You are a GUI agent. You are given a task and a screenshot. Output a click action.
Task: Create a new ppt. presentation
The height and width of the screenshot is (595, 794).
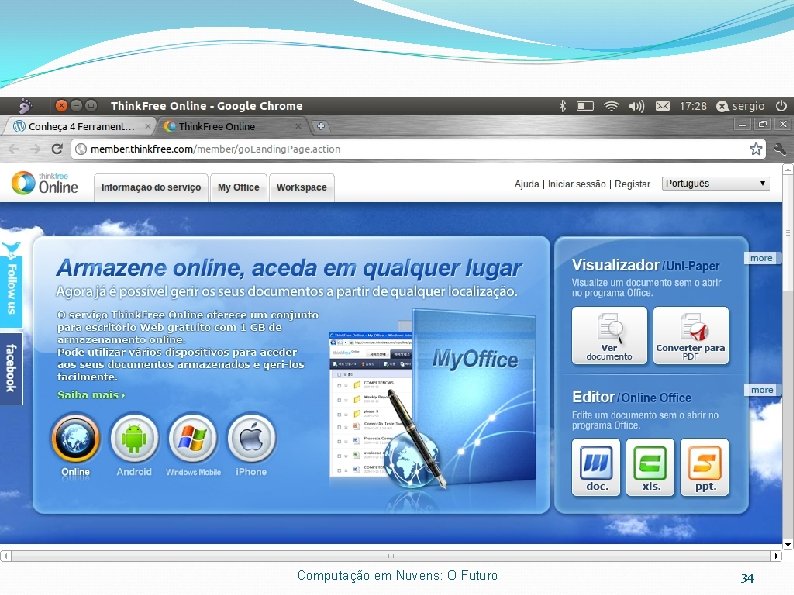click(x=705, y=467)
